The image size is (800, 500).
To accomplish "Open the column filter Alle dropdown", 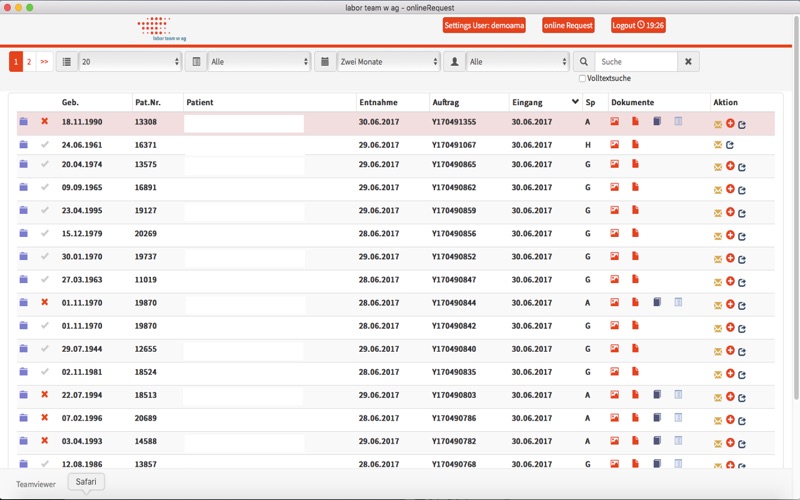I will (259, 62).
